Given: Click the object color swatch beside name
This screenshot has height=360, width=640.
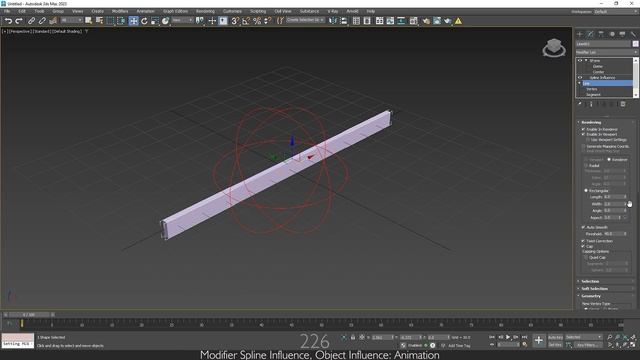Looking at the screenshot, I should 636,44.
